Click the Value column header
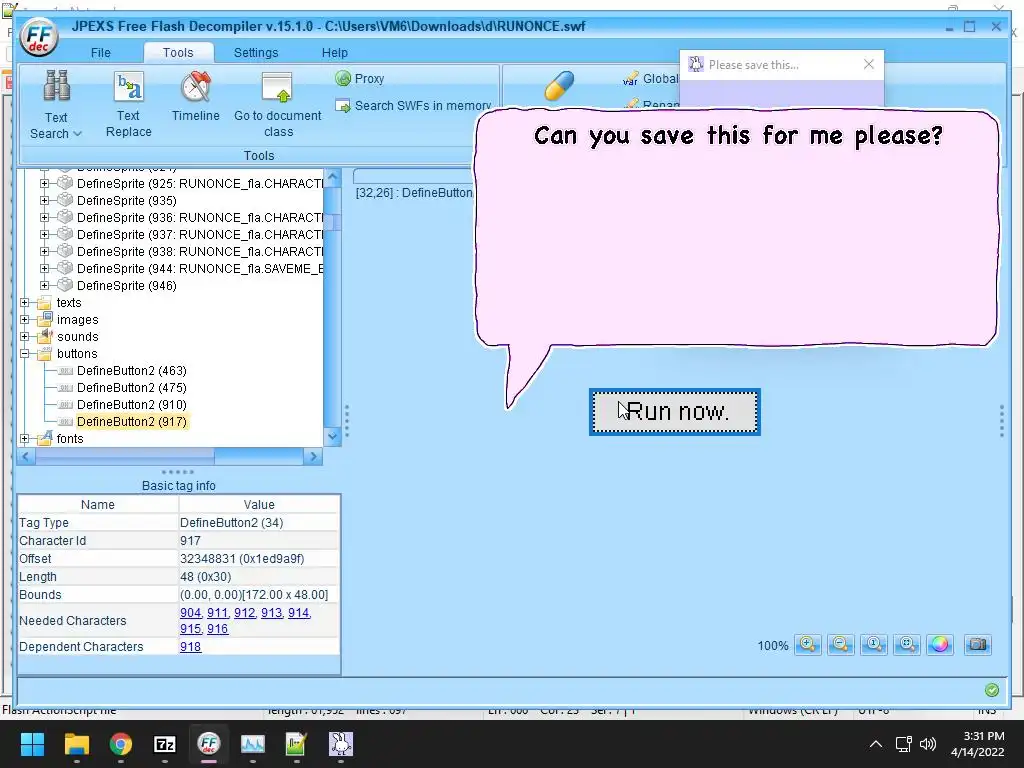Image resolution: width=1024 pixels, height=768 pixels. pos(259,504)
